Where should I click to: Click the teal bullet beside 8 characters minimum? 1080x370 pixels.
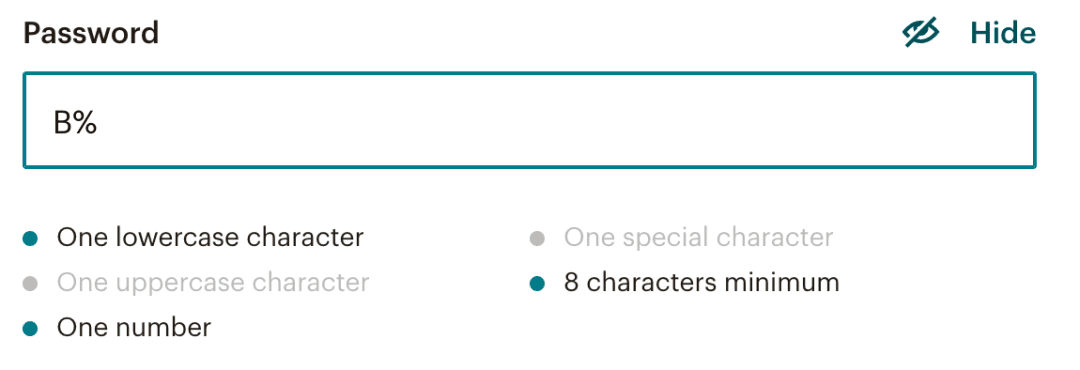pyautogui.click(x=537, y=283)
